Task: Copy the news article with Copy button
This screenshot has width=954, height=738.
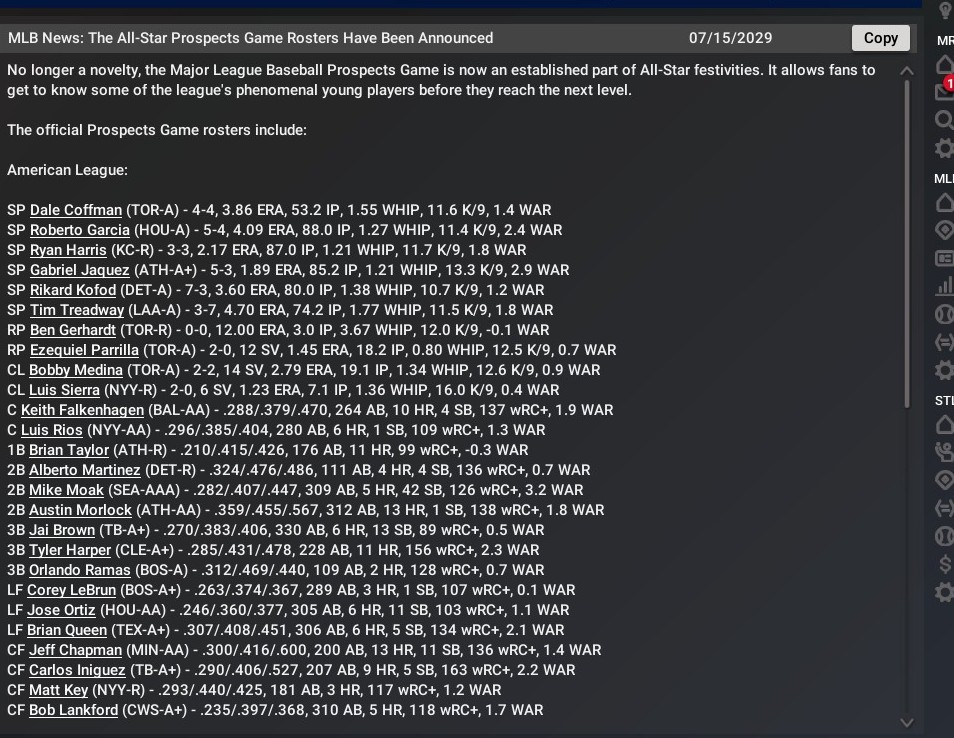Action: (880, 38)
